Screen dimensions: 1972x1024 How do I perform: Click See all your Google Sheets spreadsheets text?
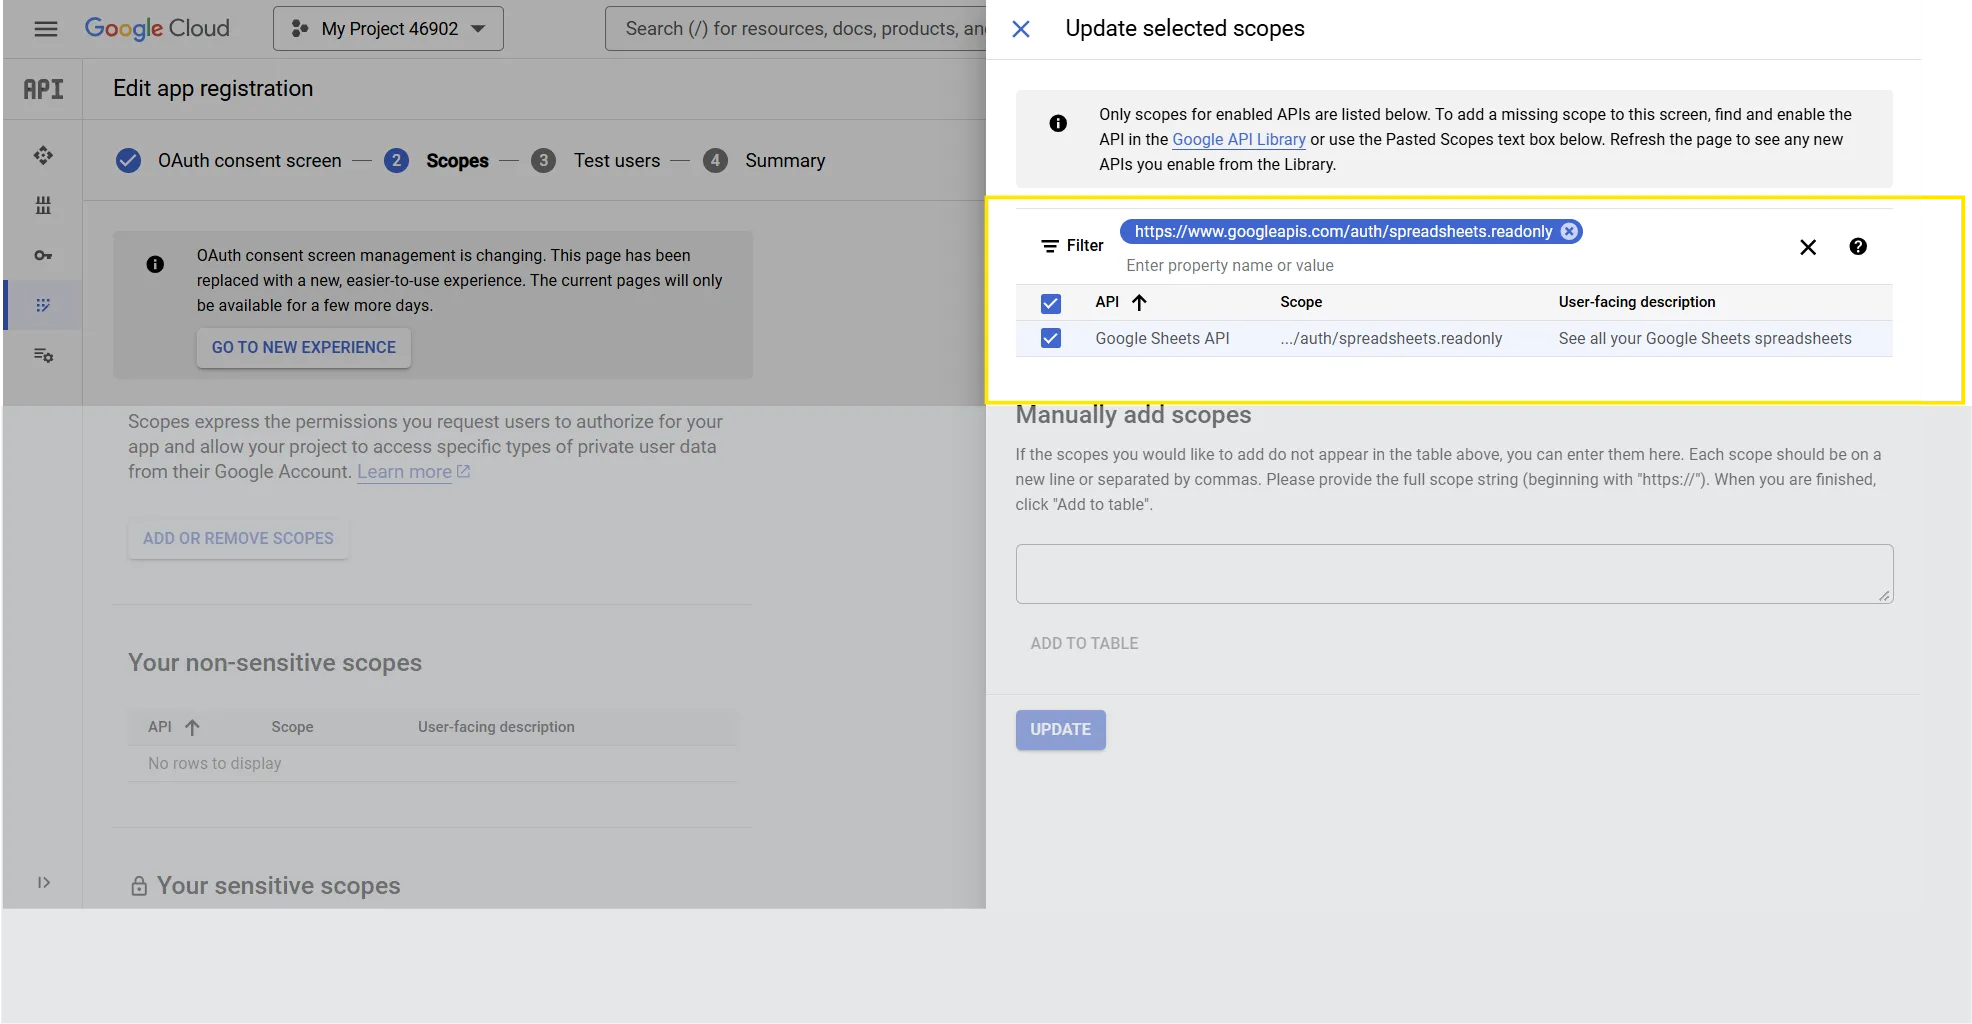pos(1705,339)
